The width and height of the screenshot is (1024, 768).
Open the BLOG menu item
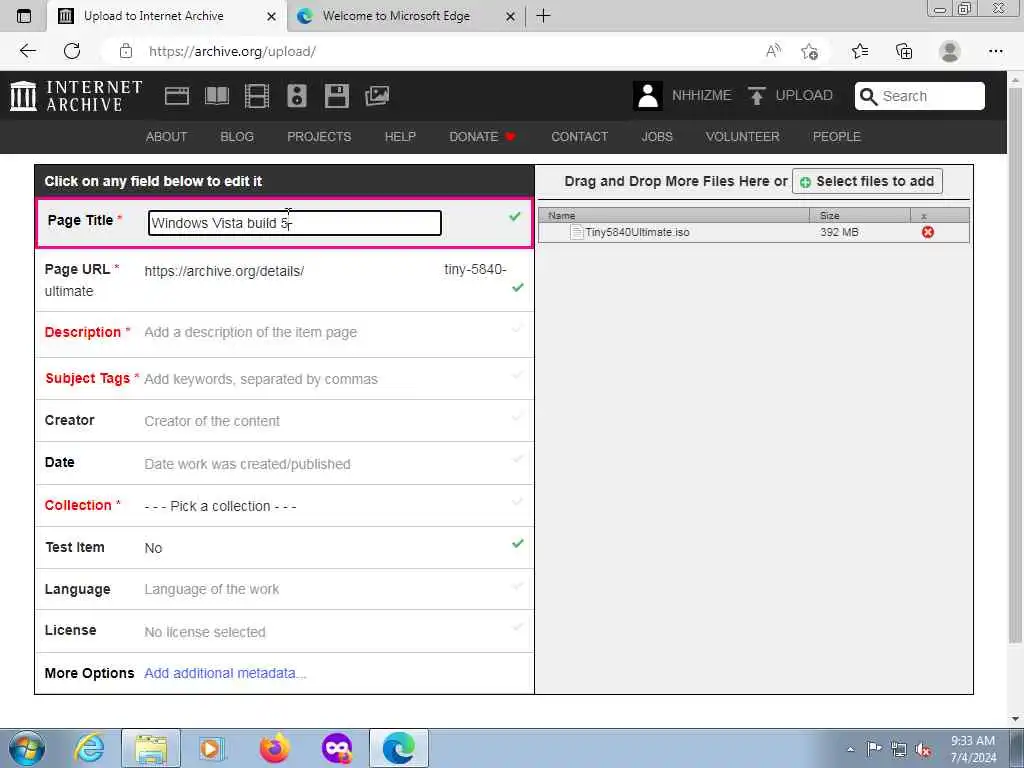click(x=237, y=136)
